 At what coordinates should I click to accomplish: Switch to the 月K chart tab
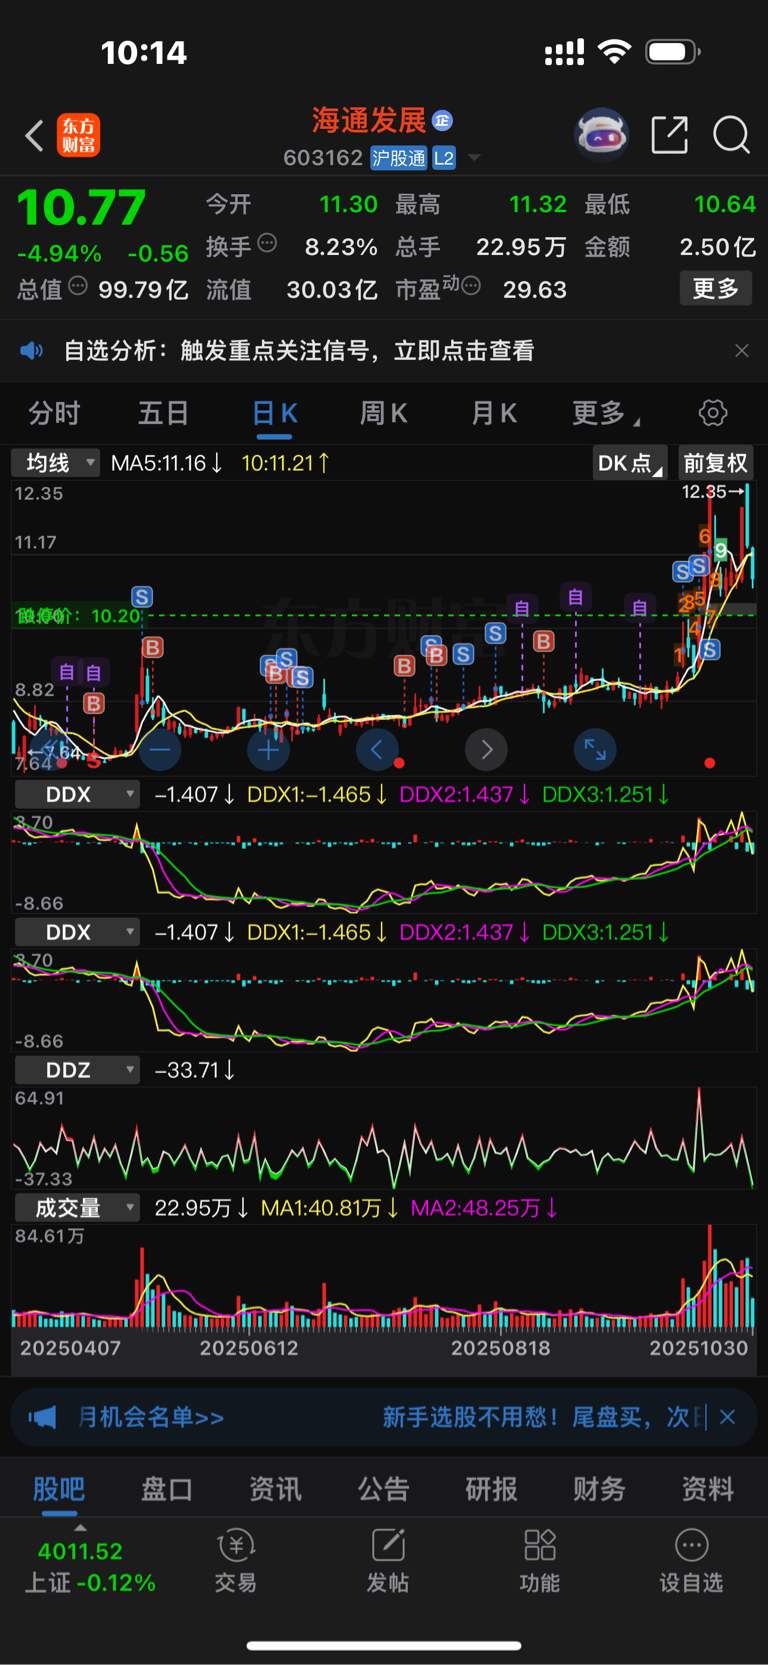click(x=494, y=413)
